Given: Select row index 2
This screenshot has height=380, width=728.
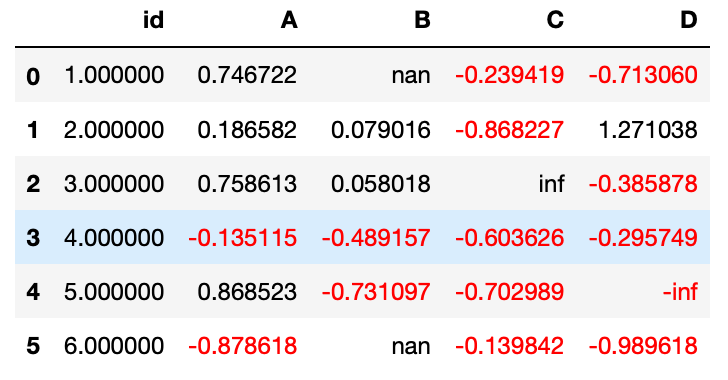Looking at the screenshot, I should click(x=33, y=184).
